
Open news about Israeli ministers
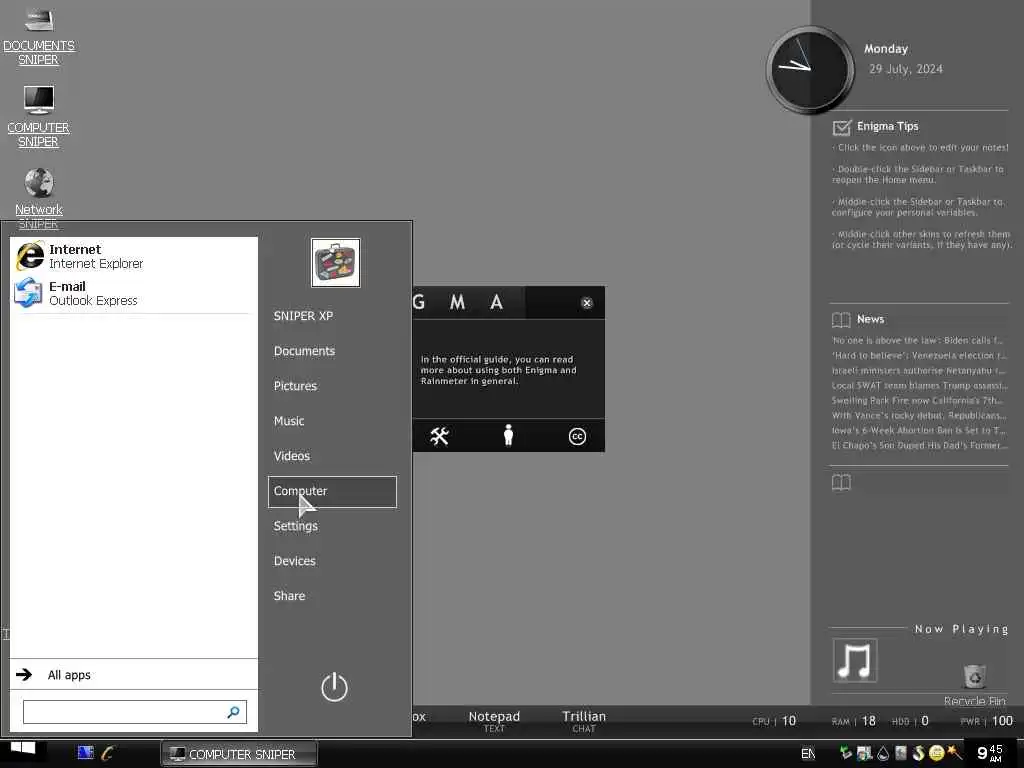pyautogui.click(x=918, y=370)
